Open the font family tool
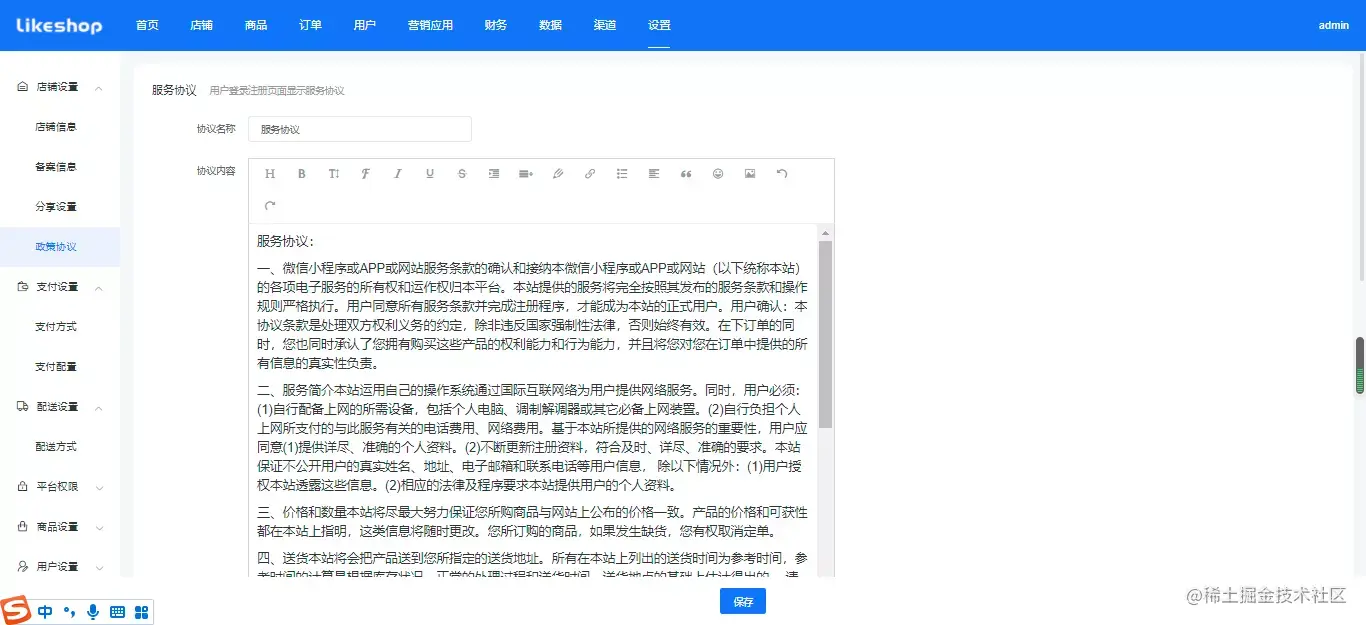The image size is (1366, 625). tap(366, 174)
